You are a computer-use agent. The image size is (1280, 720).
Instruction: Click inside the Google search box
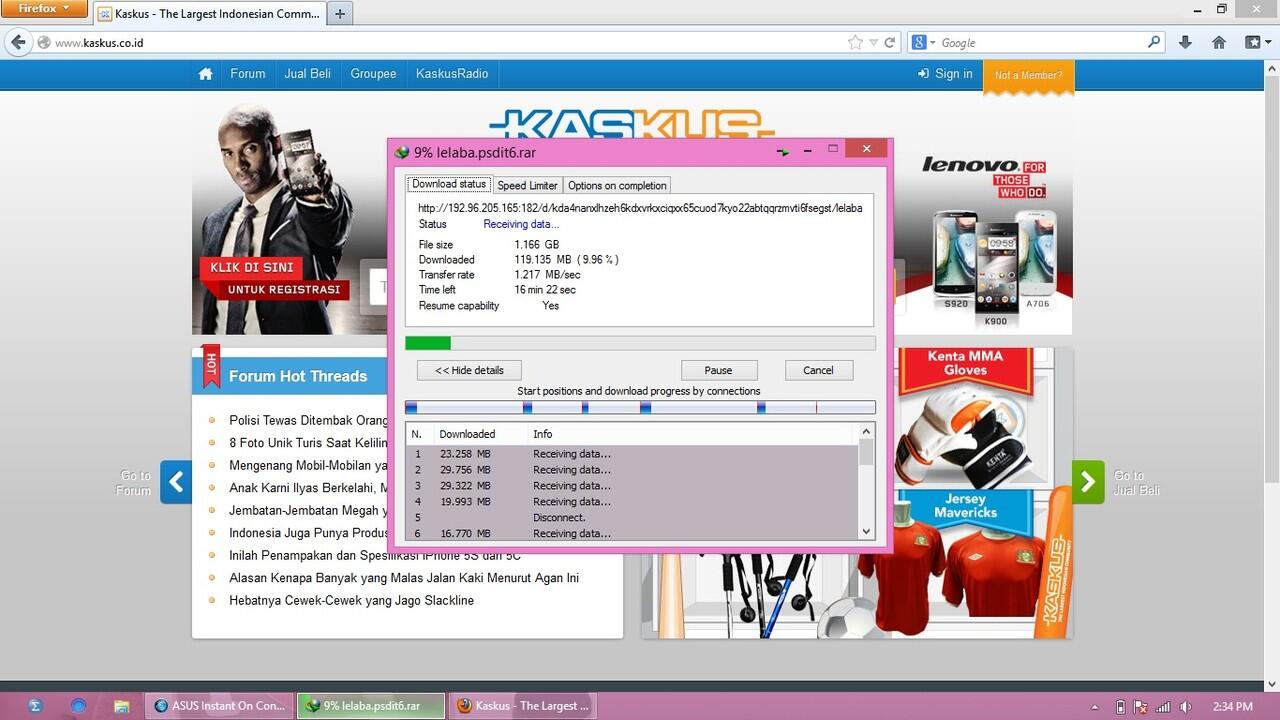coord(1040,43)
